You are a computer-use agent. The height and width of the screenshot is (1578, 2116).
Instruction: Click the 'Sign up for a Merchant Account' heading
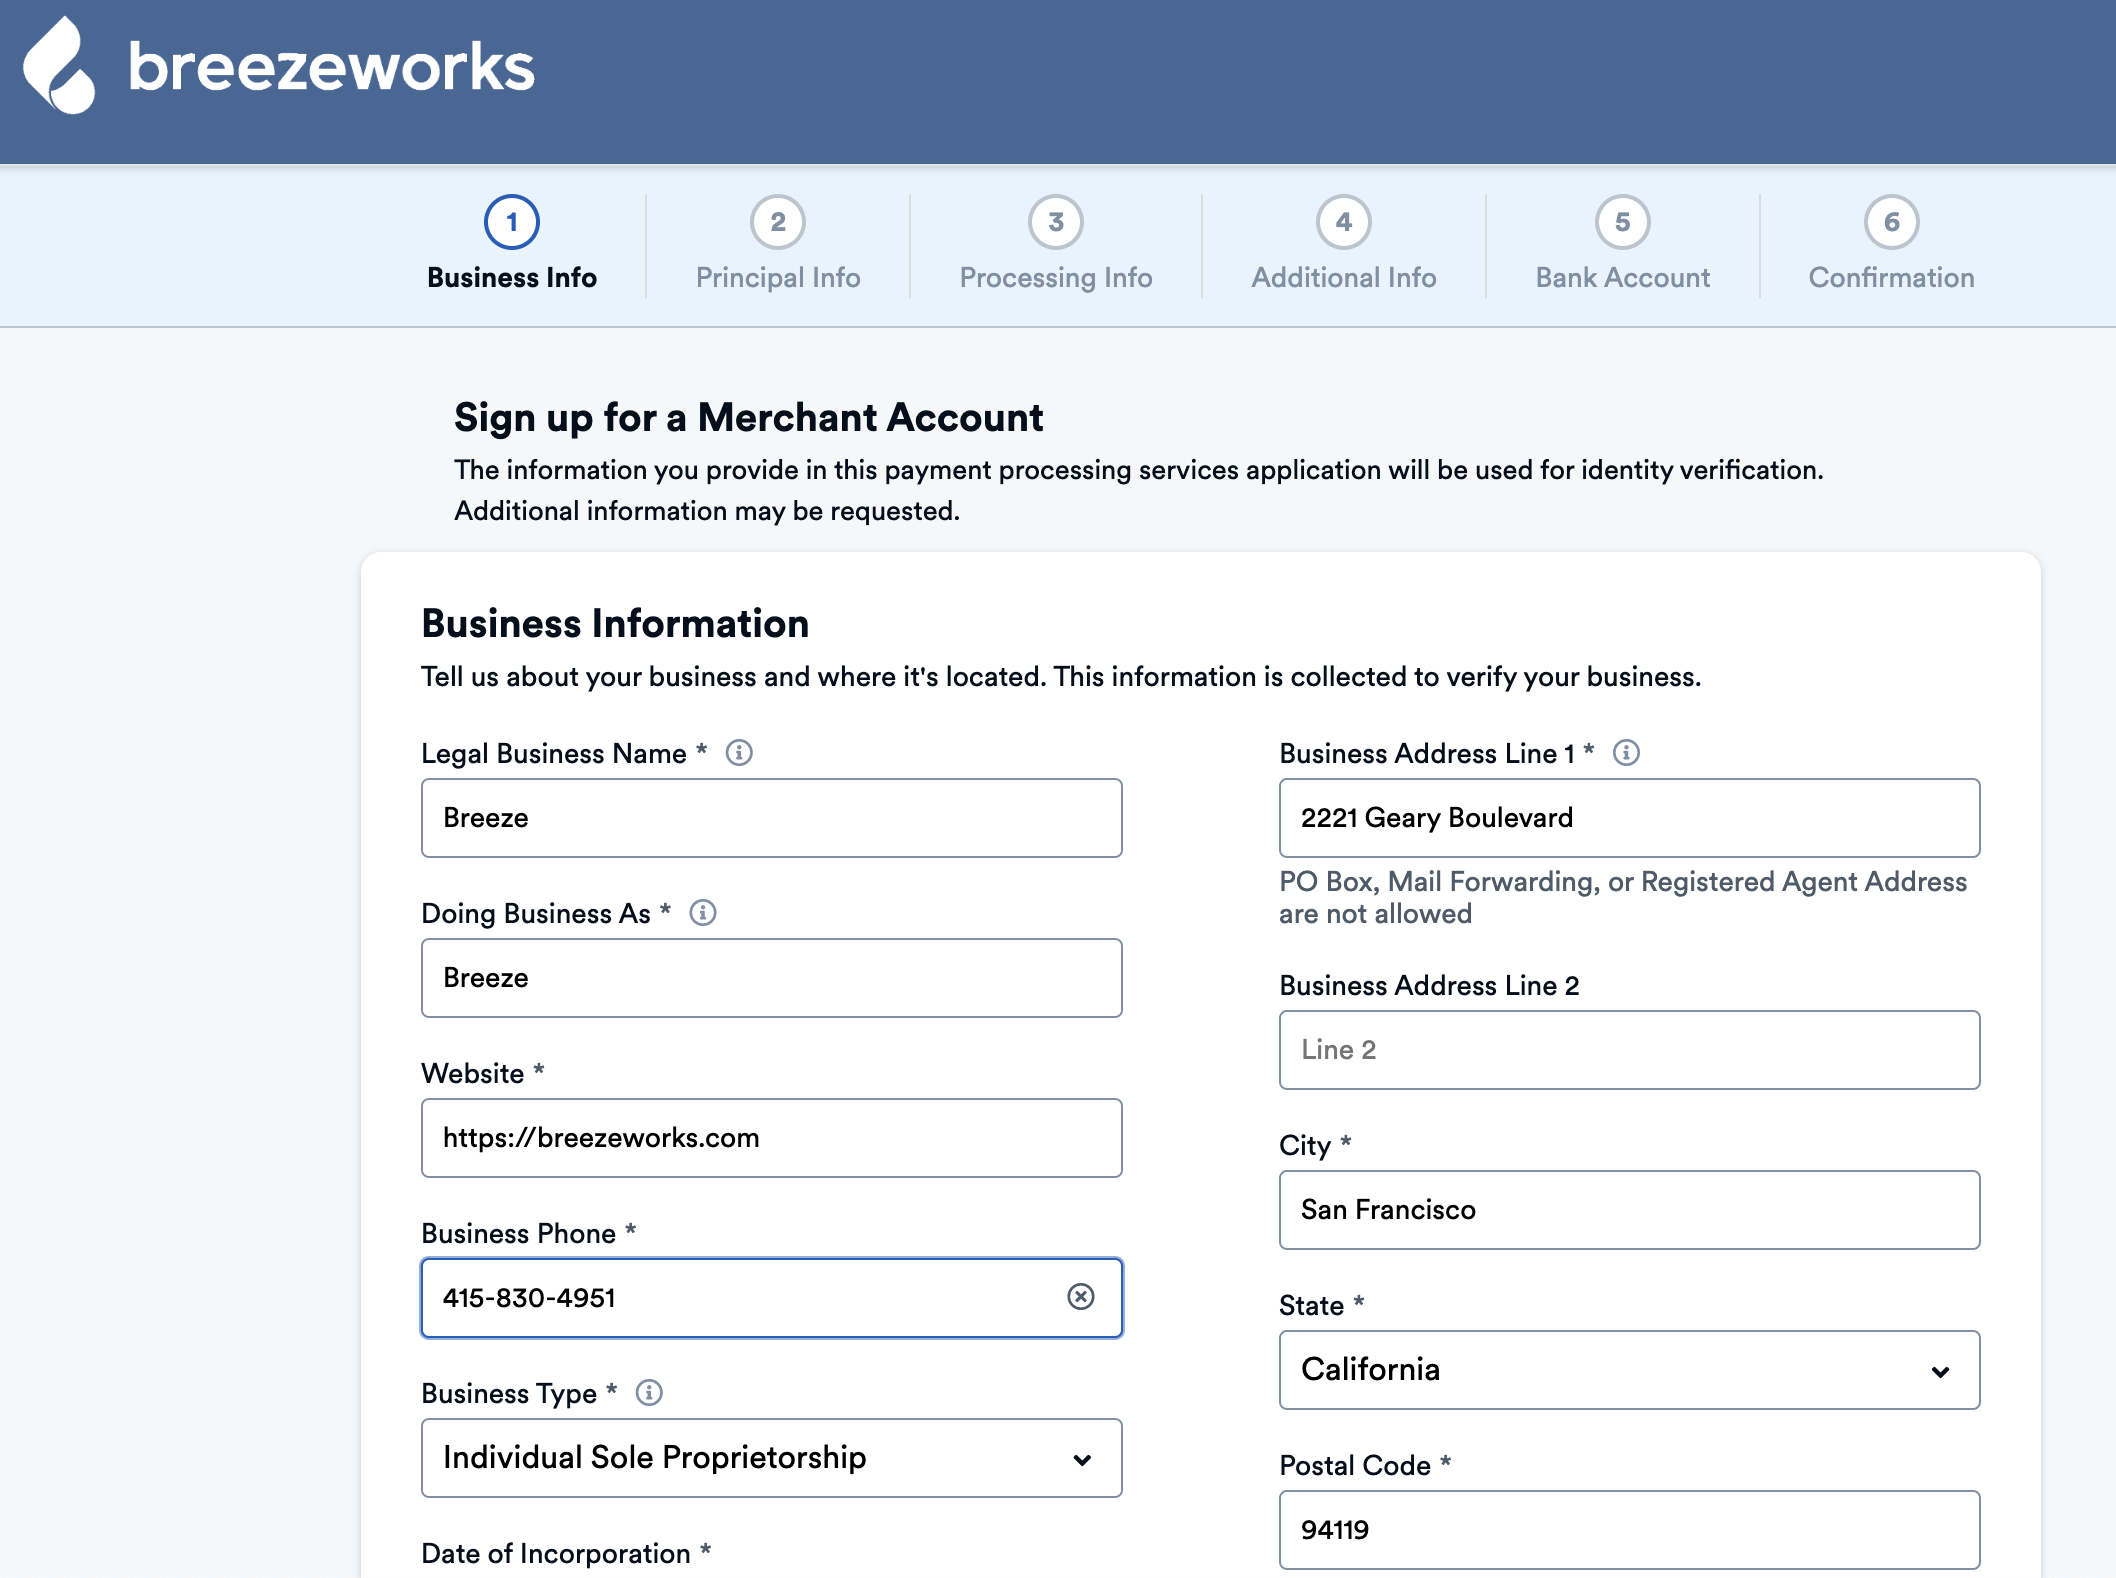pyautogui.click(x=748, y=417)
